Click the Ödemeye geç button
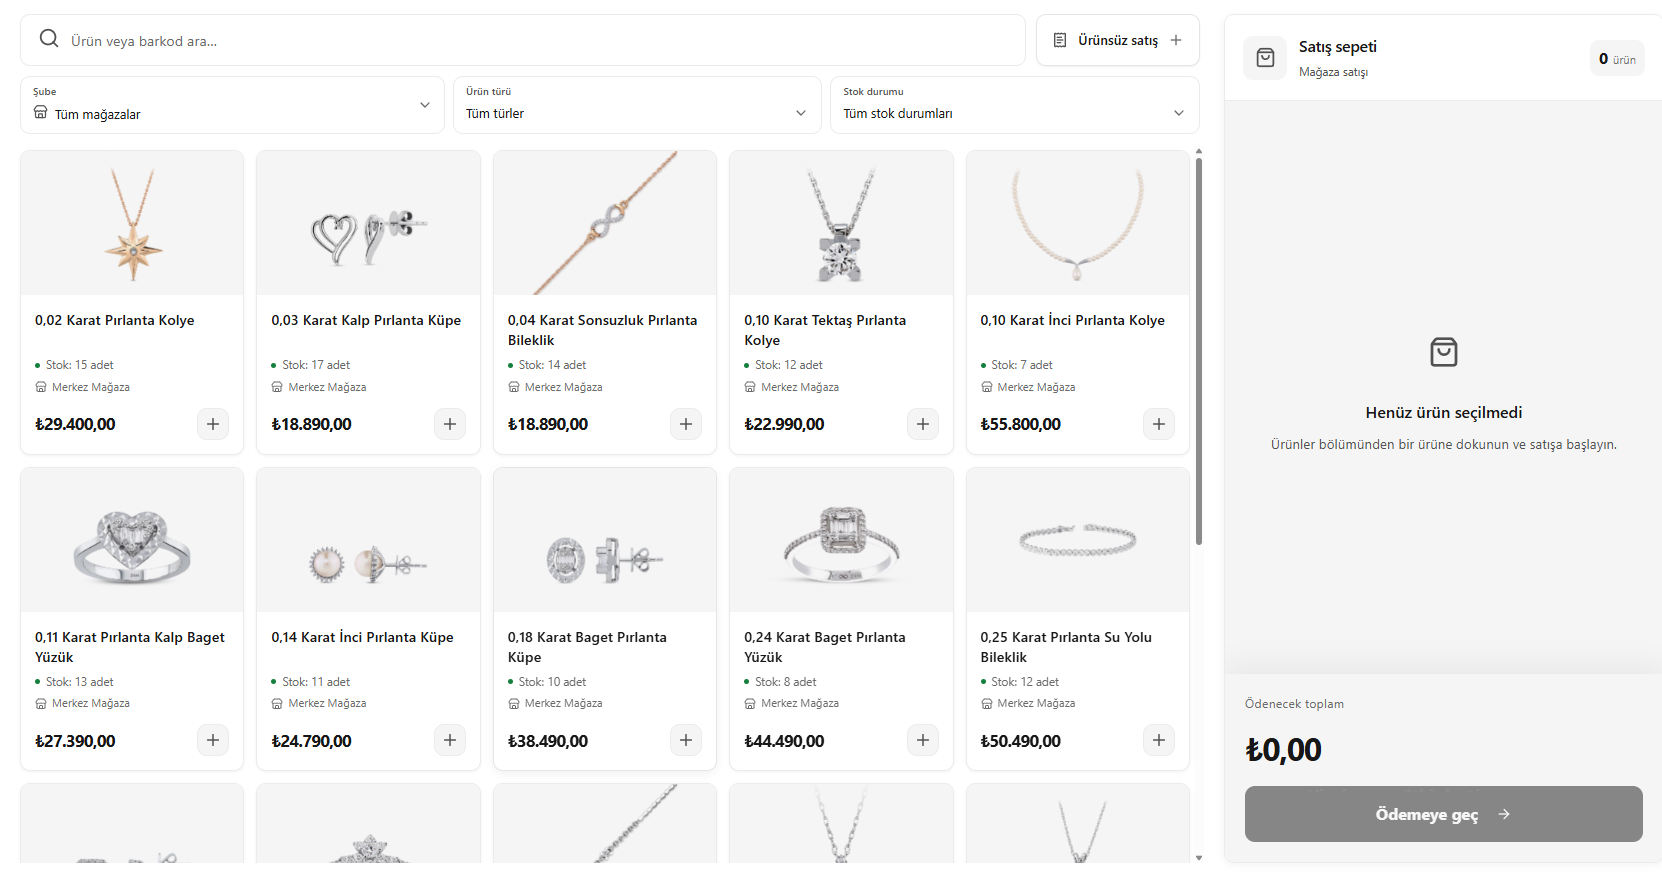 1443,814
